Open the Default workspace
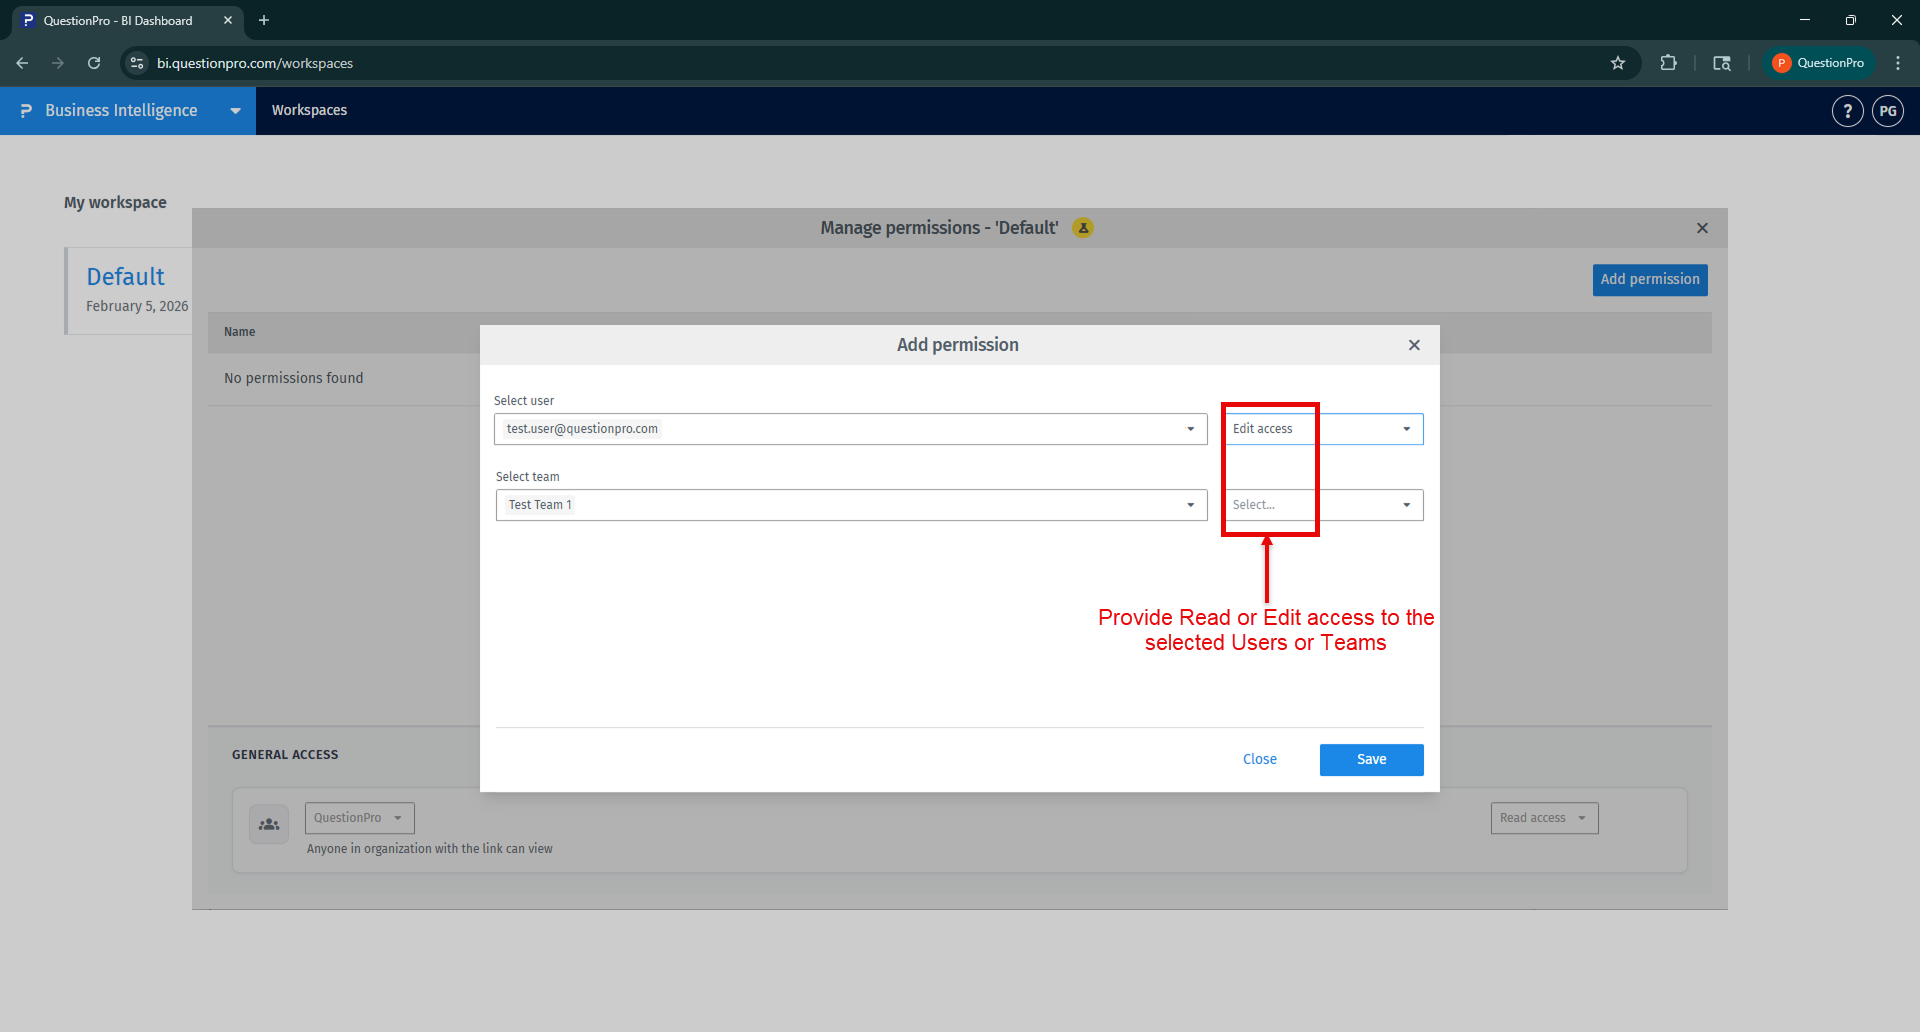The image size is (1920, 1032). (x=125, y=277)
